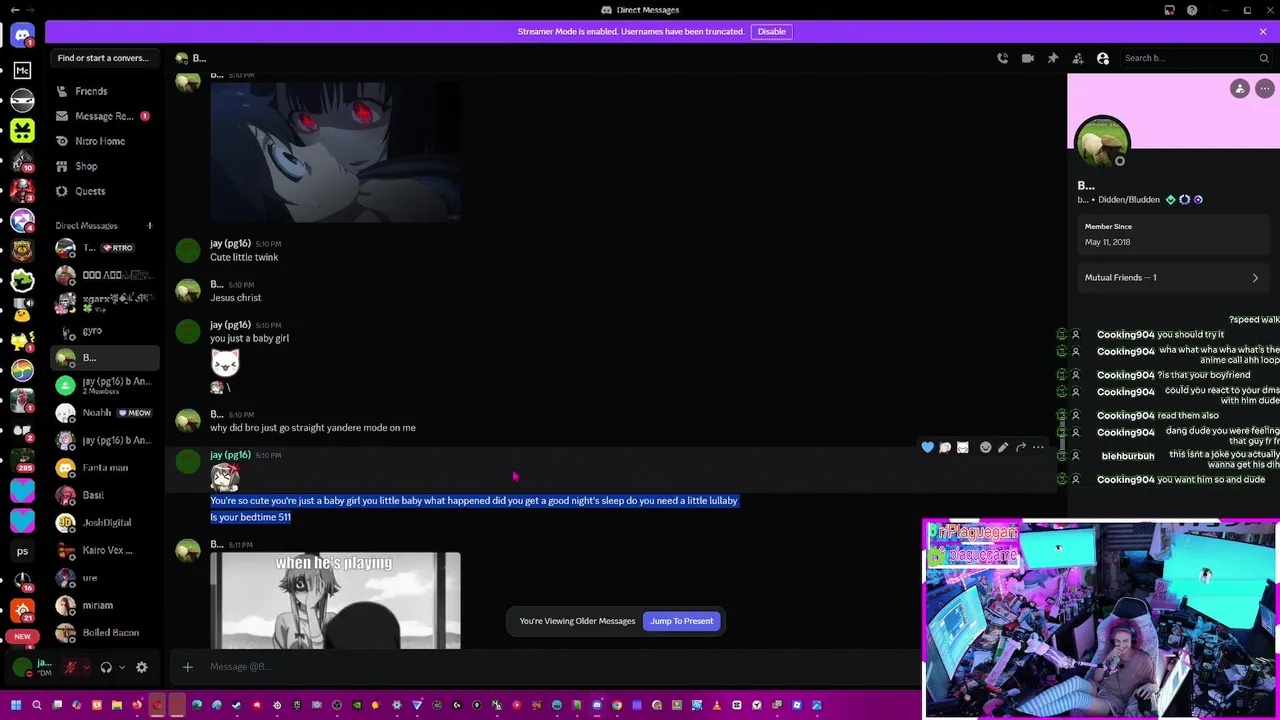Start a video call in the chat header
The width and height of the screenshot is (1280, 720).
click(x=1027, y=58)
